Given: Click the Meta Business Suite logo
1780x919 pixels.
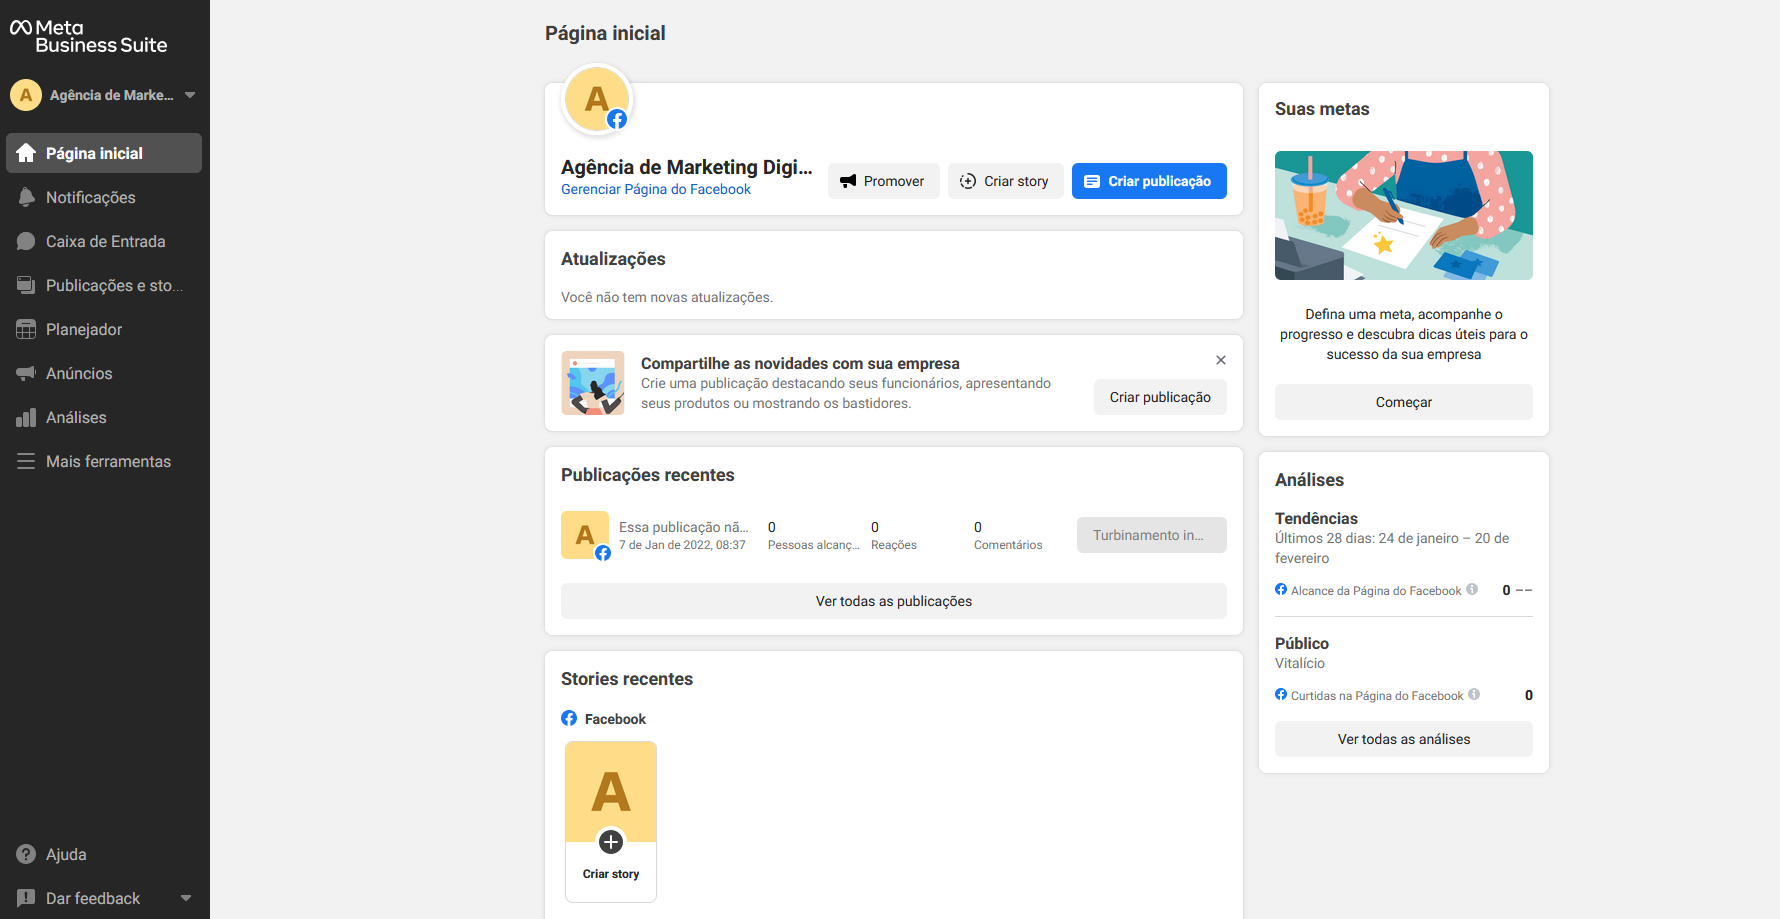Looking at the screenshot, I should [88, 37].
